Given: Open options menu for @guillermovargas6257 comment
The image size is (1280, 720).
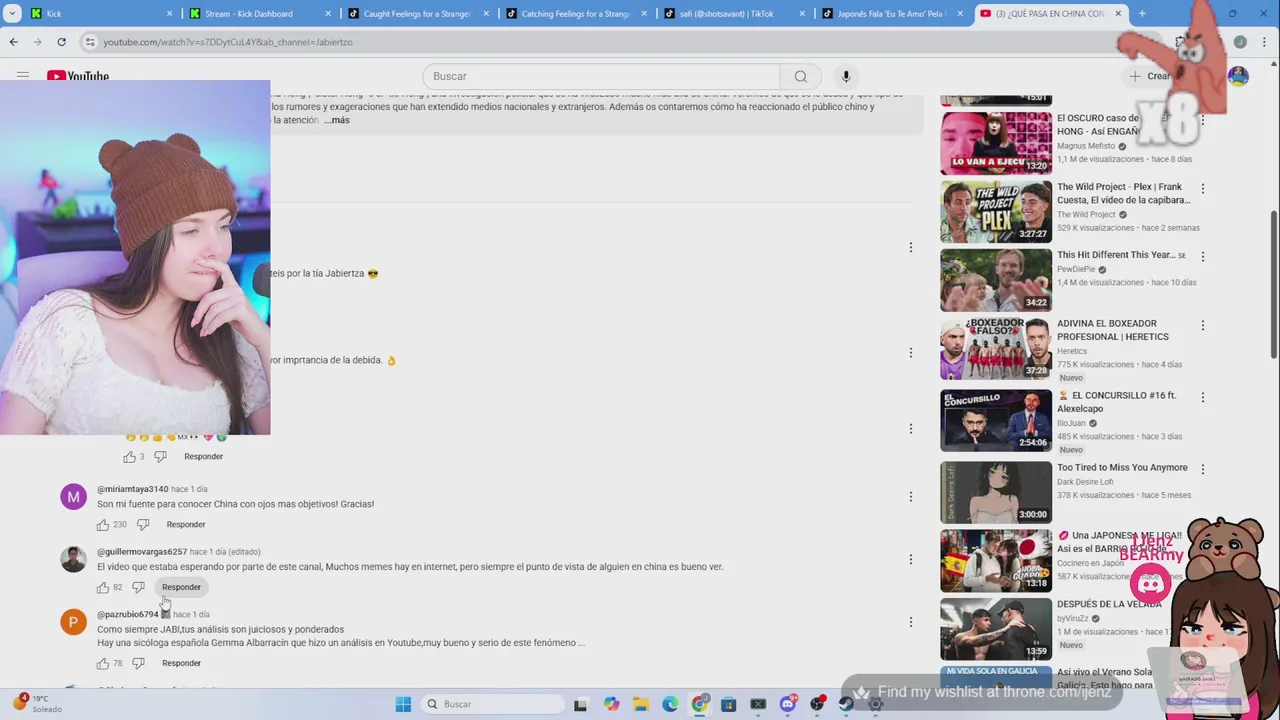Looking at the screenshot, I should 910,560.
